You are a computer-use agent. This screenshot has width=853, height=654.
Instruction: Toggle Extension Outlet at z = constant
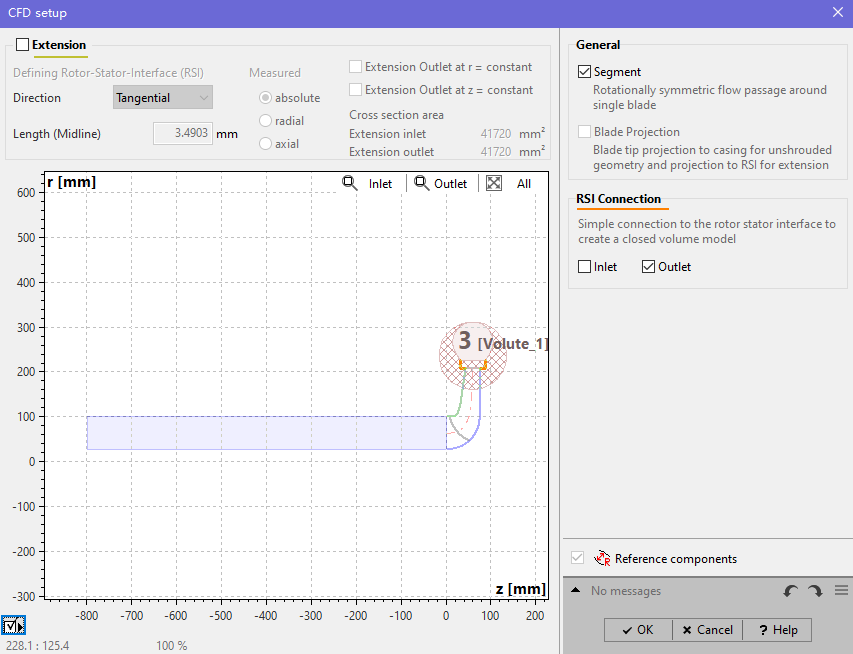(355, 90)
